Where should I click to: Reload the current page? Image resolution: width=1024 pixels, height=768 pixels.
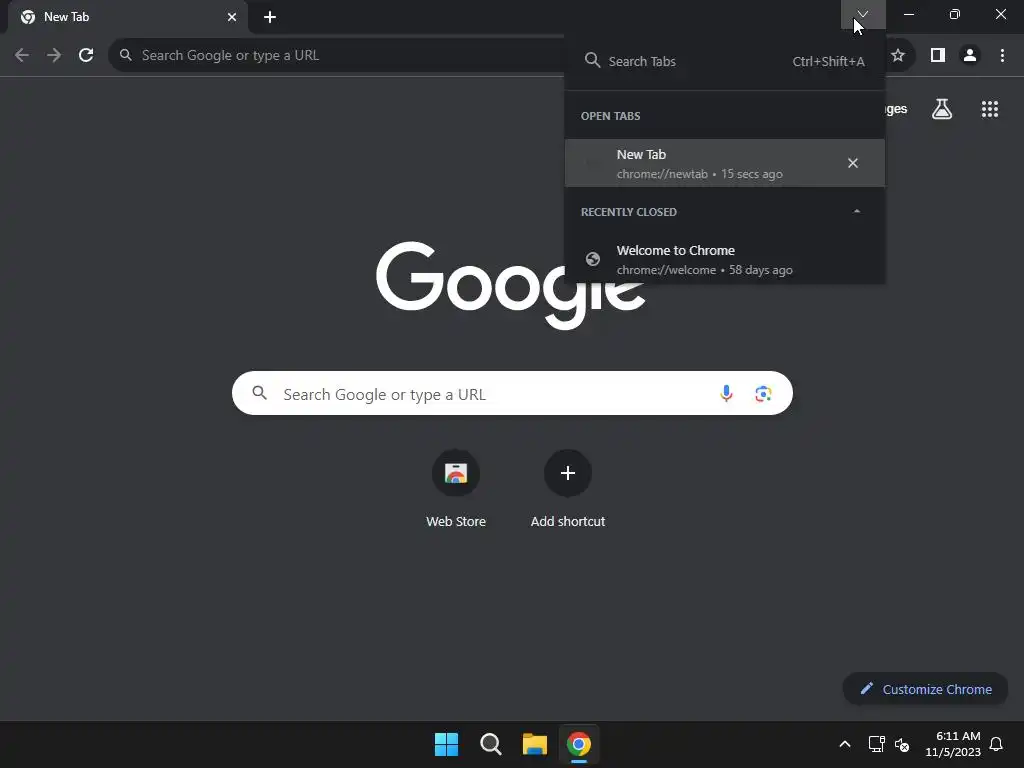(86, 56)
